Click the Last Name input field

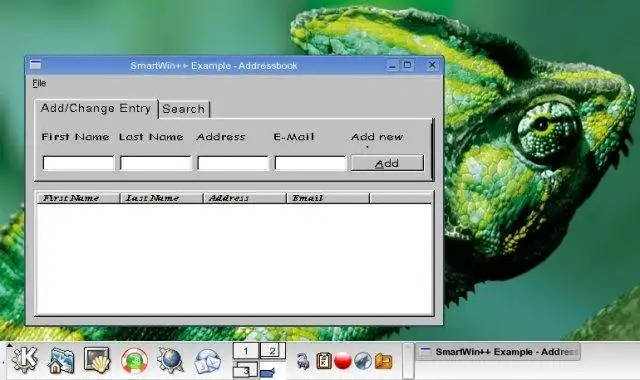[x=156, y=163]
